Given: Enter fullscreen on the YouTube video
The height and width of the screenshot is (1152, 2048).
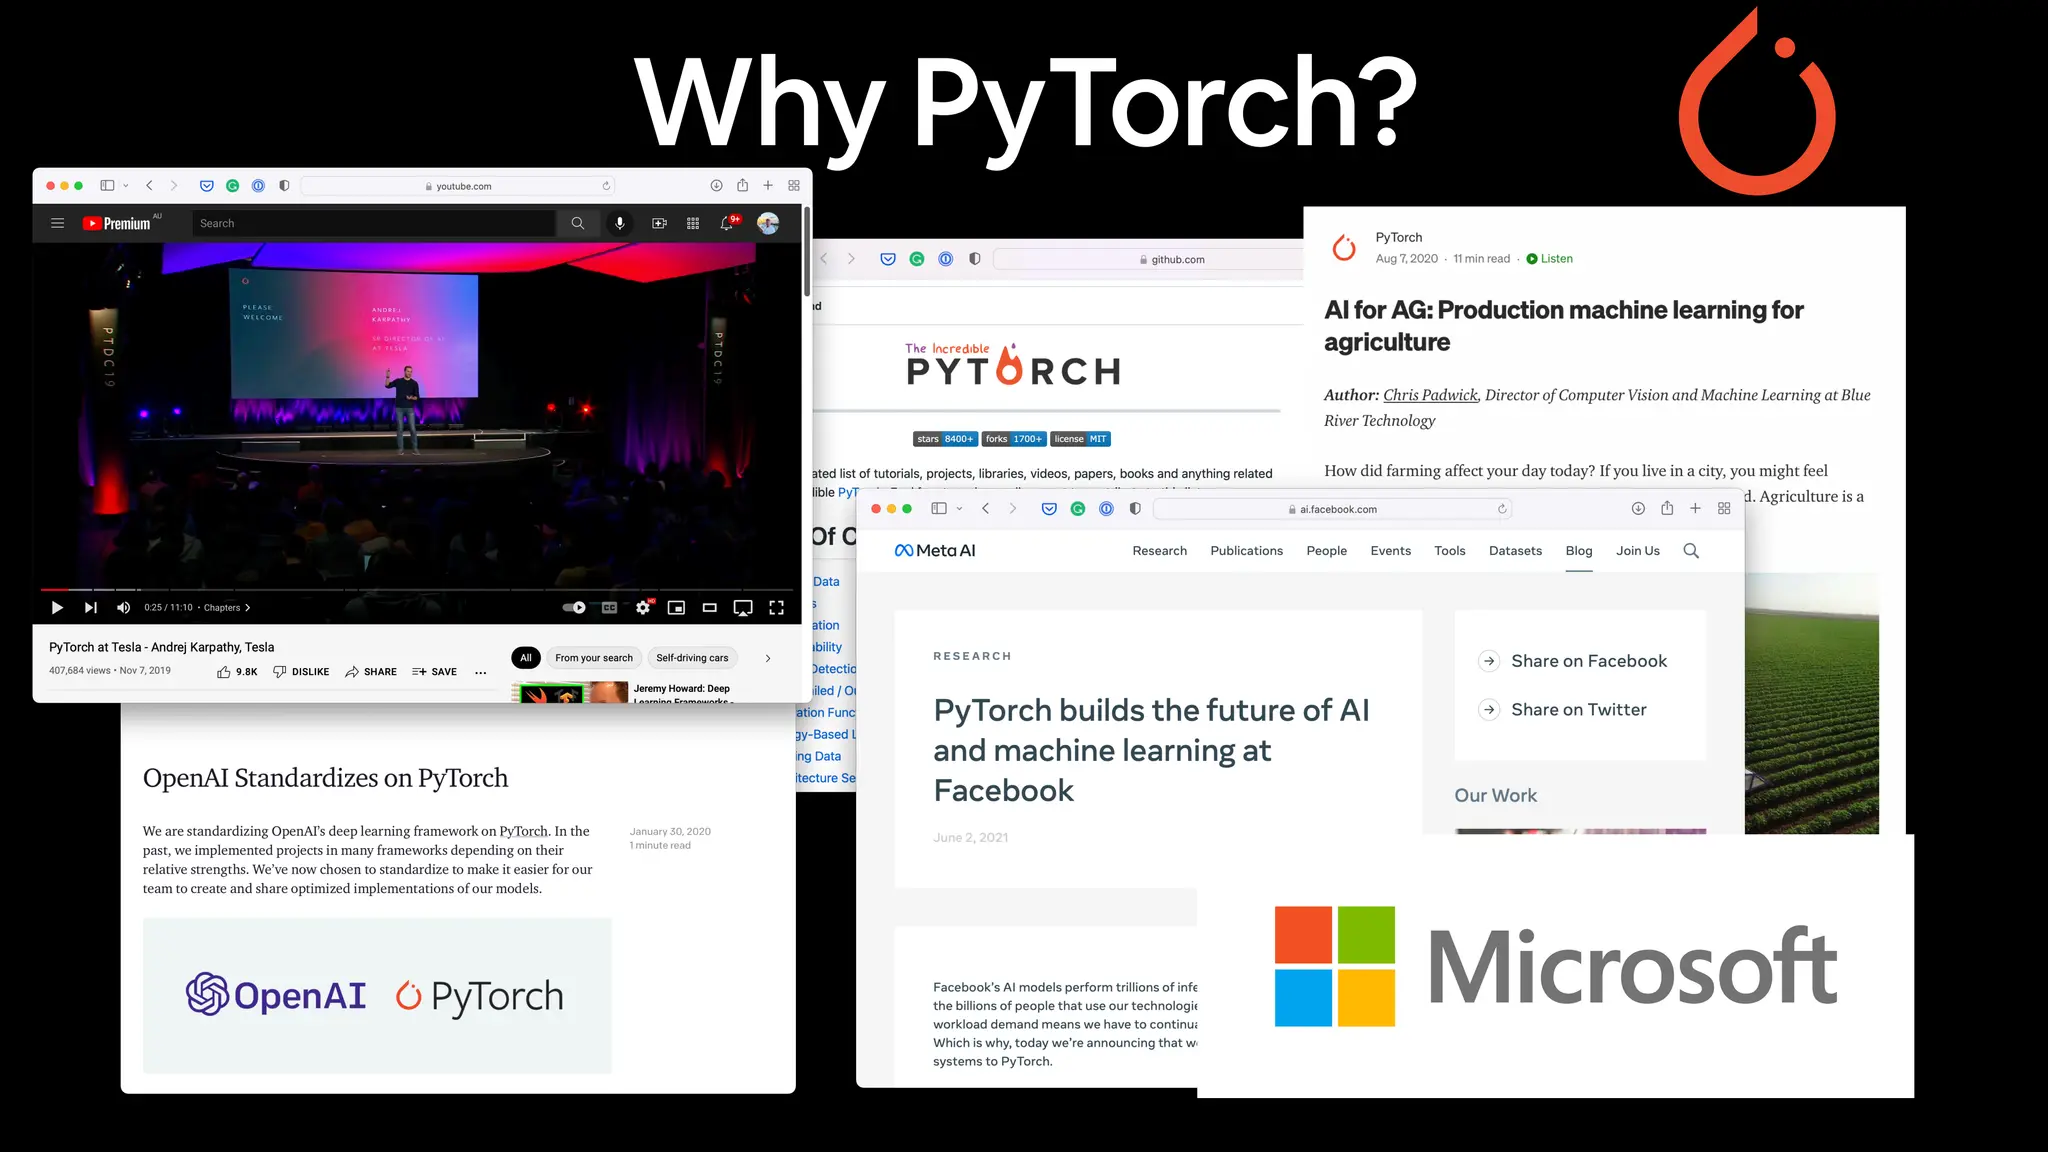Looking at the screenshot, I should (x=776, y=607).
